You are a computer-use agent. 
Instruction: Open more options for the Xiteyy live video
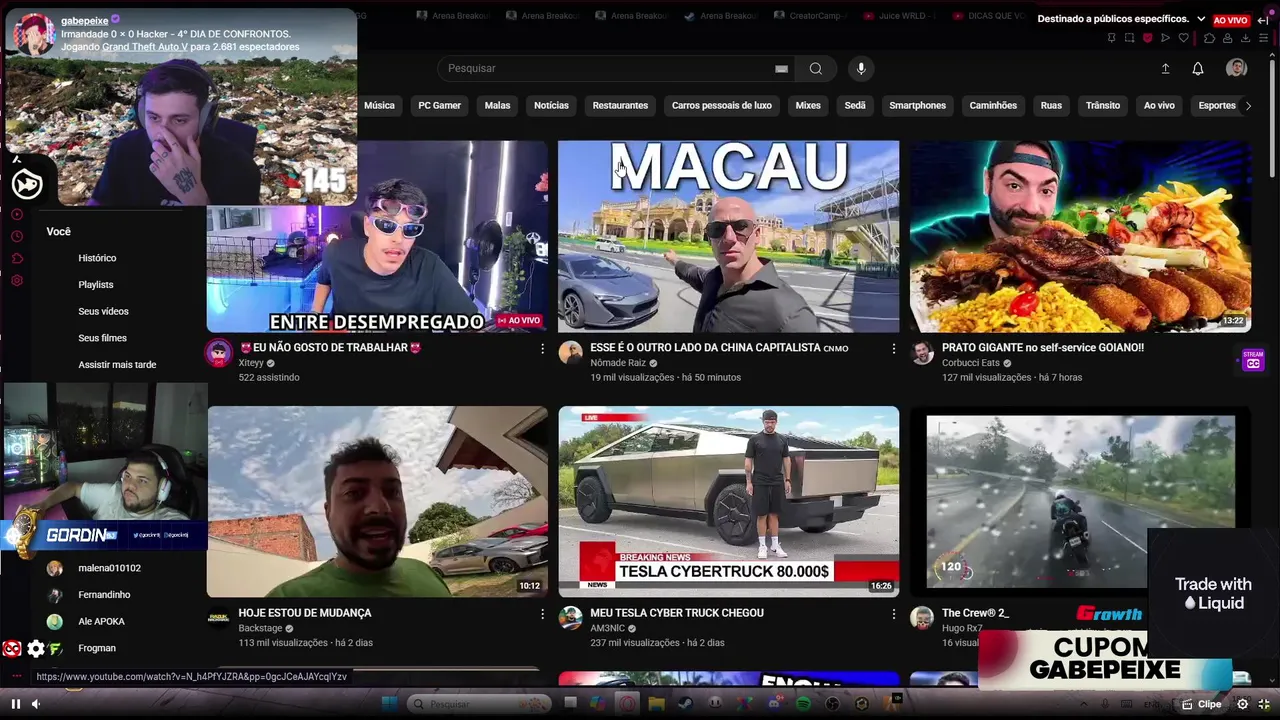click(542, 348)
